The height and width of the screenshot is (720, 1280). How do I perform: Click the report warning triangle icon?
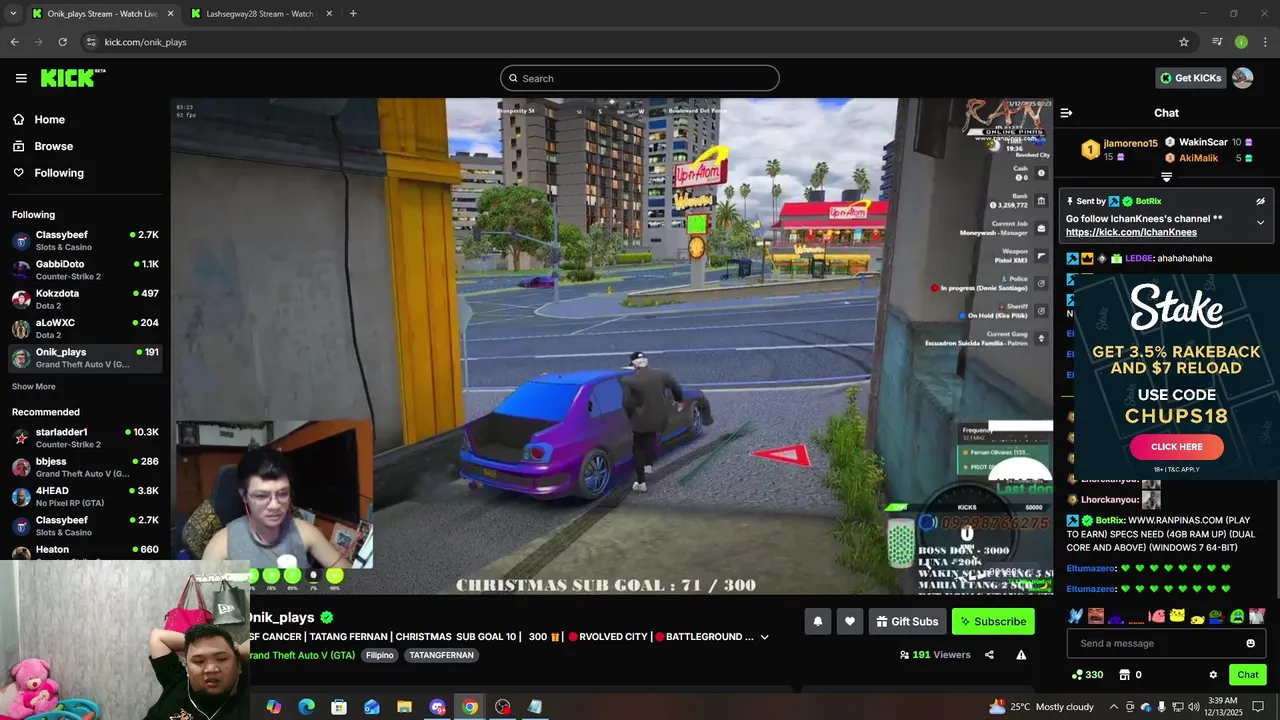1021,655
